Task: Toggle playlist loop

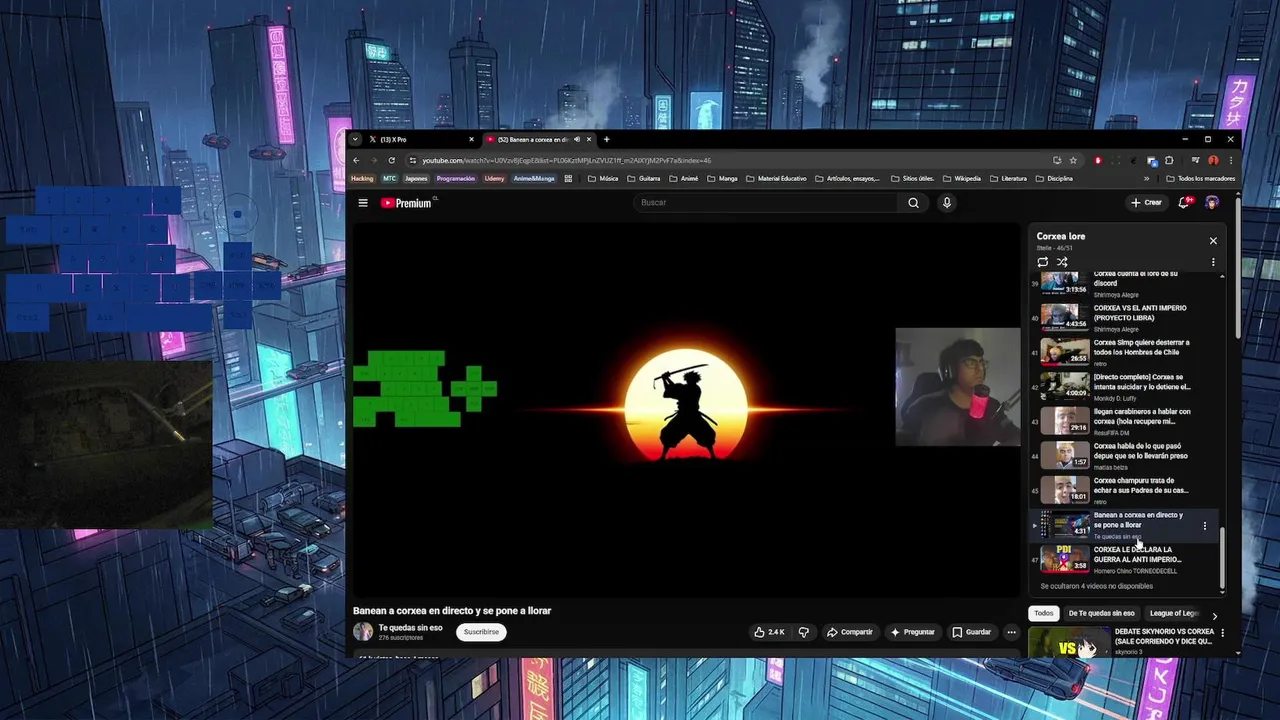Action: click(x=1043, y=262)
